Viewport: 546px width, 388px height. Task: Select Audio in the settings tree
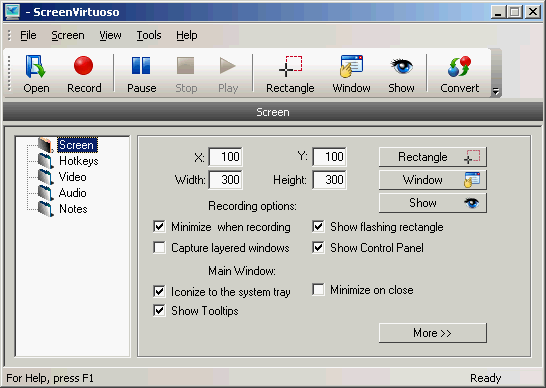coord(72,193)
